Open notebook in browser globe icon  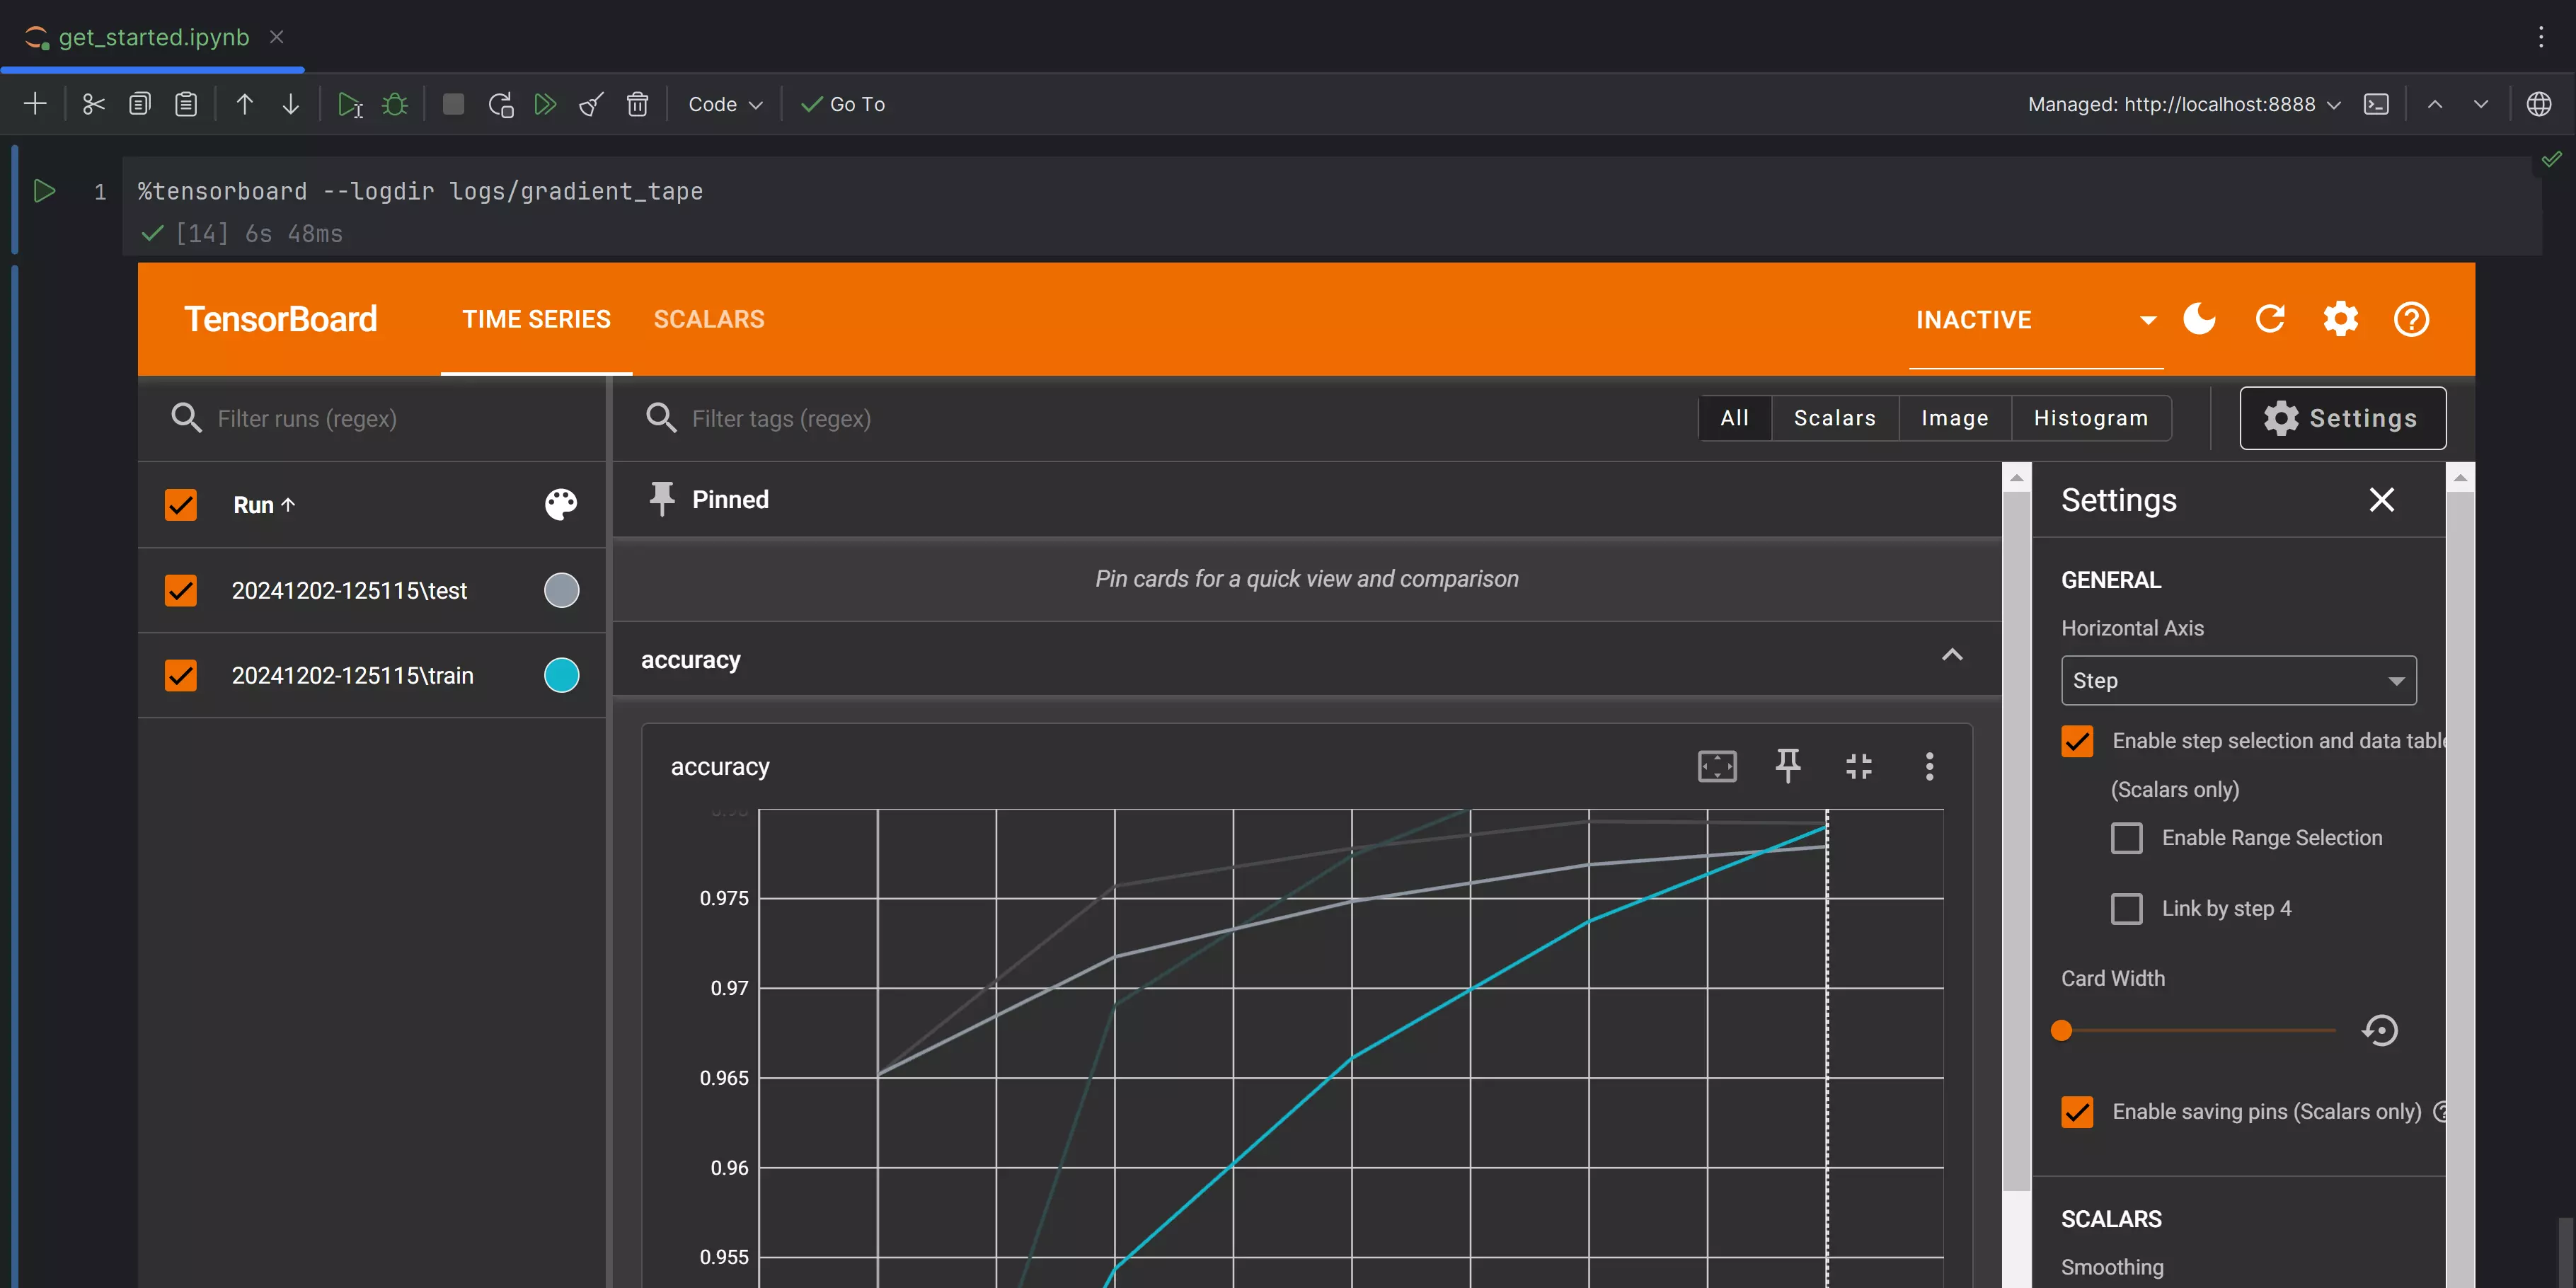coord(2538,104)
